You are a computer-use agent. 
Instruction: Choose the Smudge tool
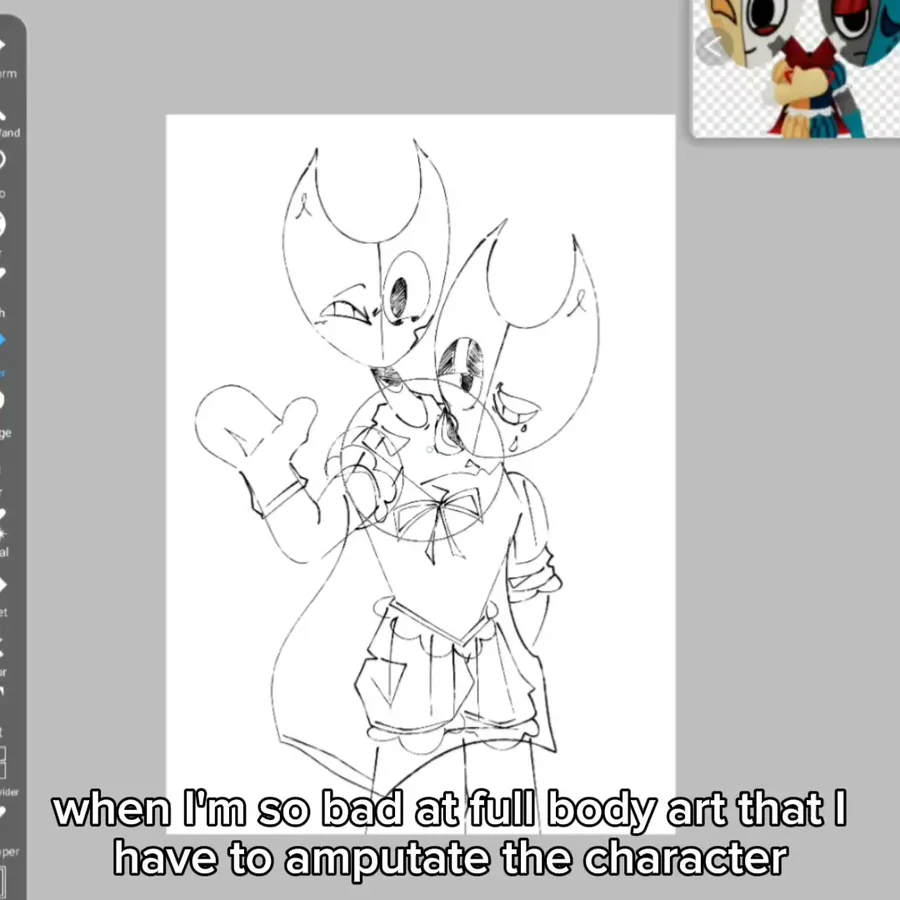[4, 413]
